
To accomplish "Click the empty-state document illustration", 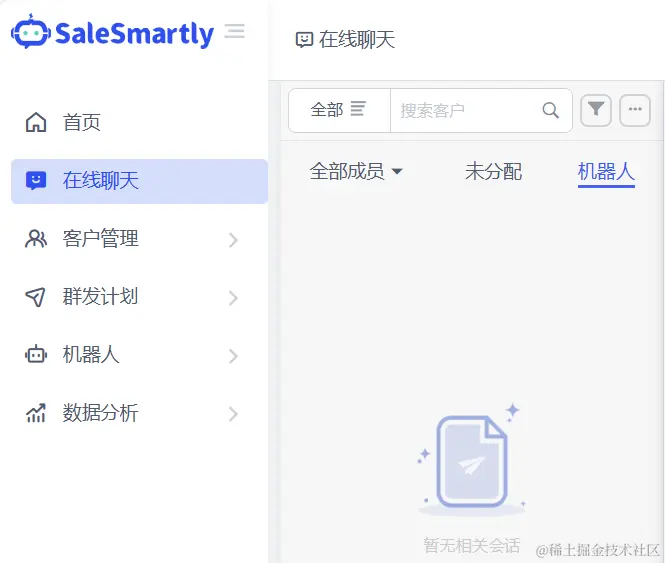I will point(472,459).
